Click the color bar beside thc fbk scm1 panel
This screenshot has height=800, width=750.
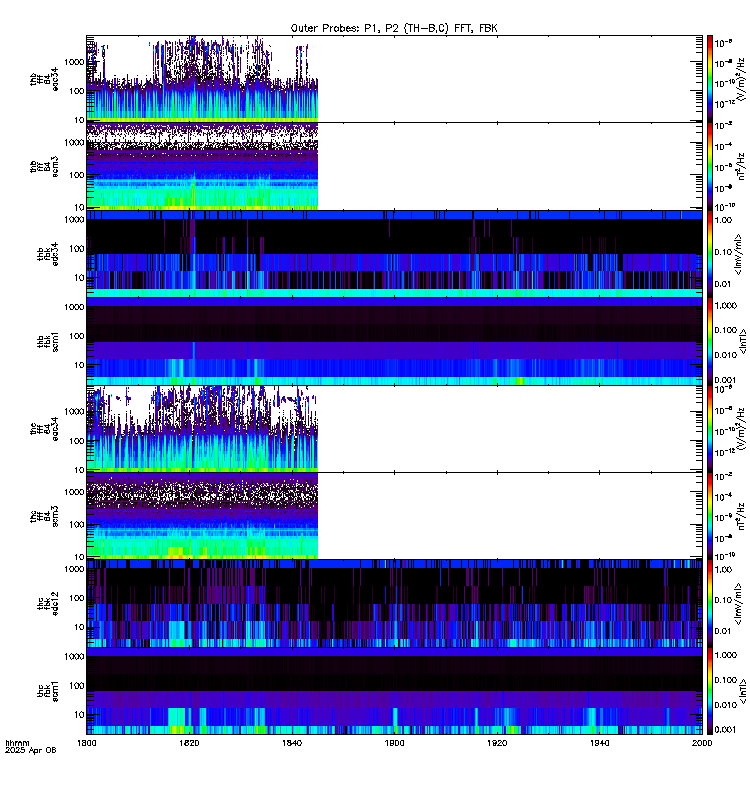(709, 690)
